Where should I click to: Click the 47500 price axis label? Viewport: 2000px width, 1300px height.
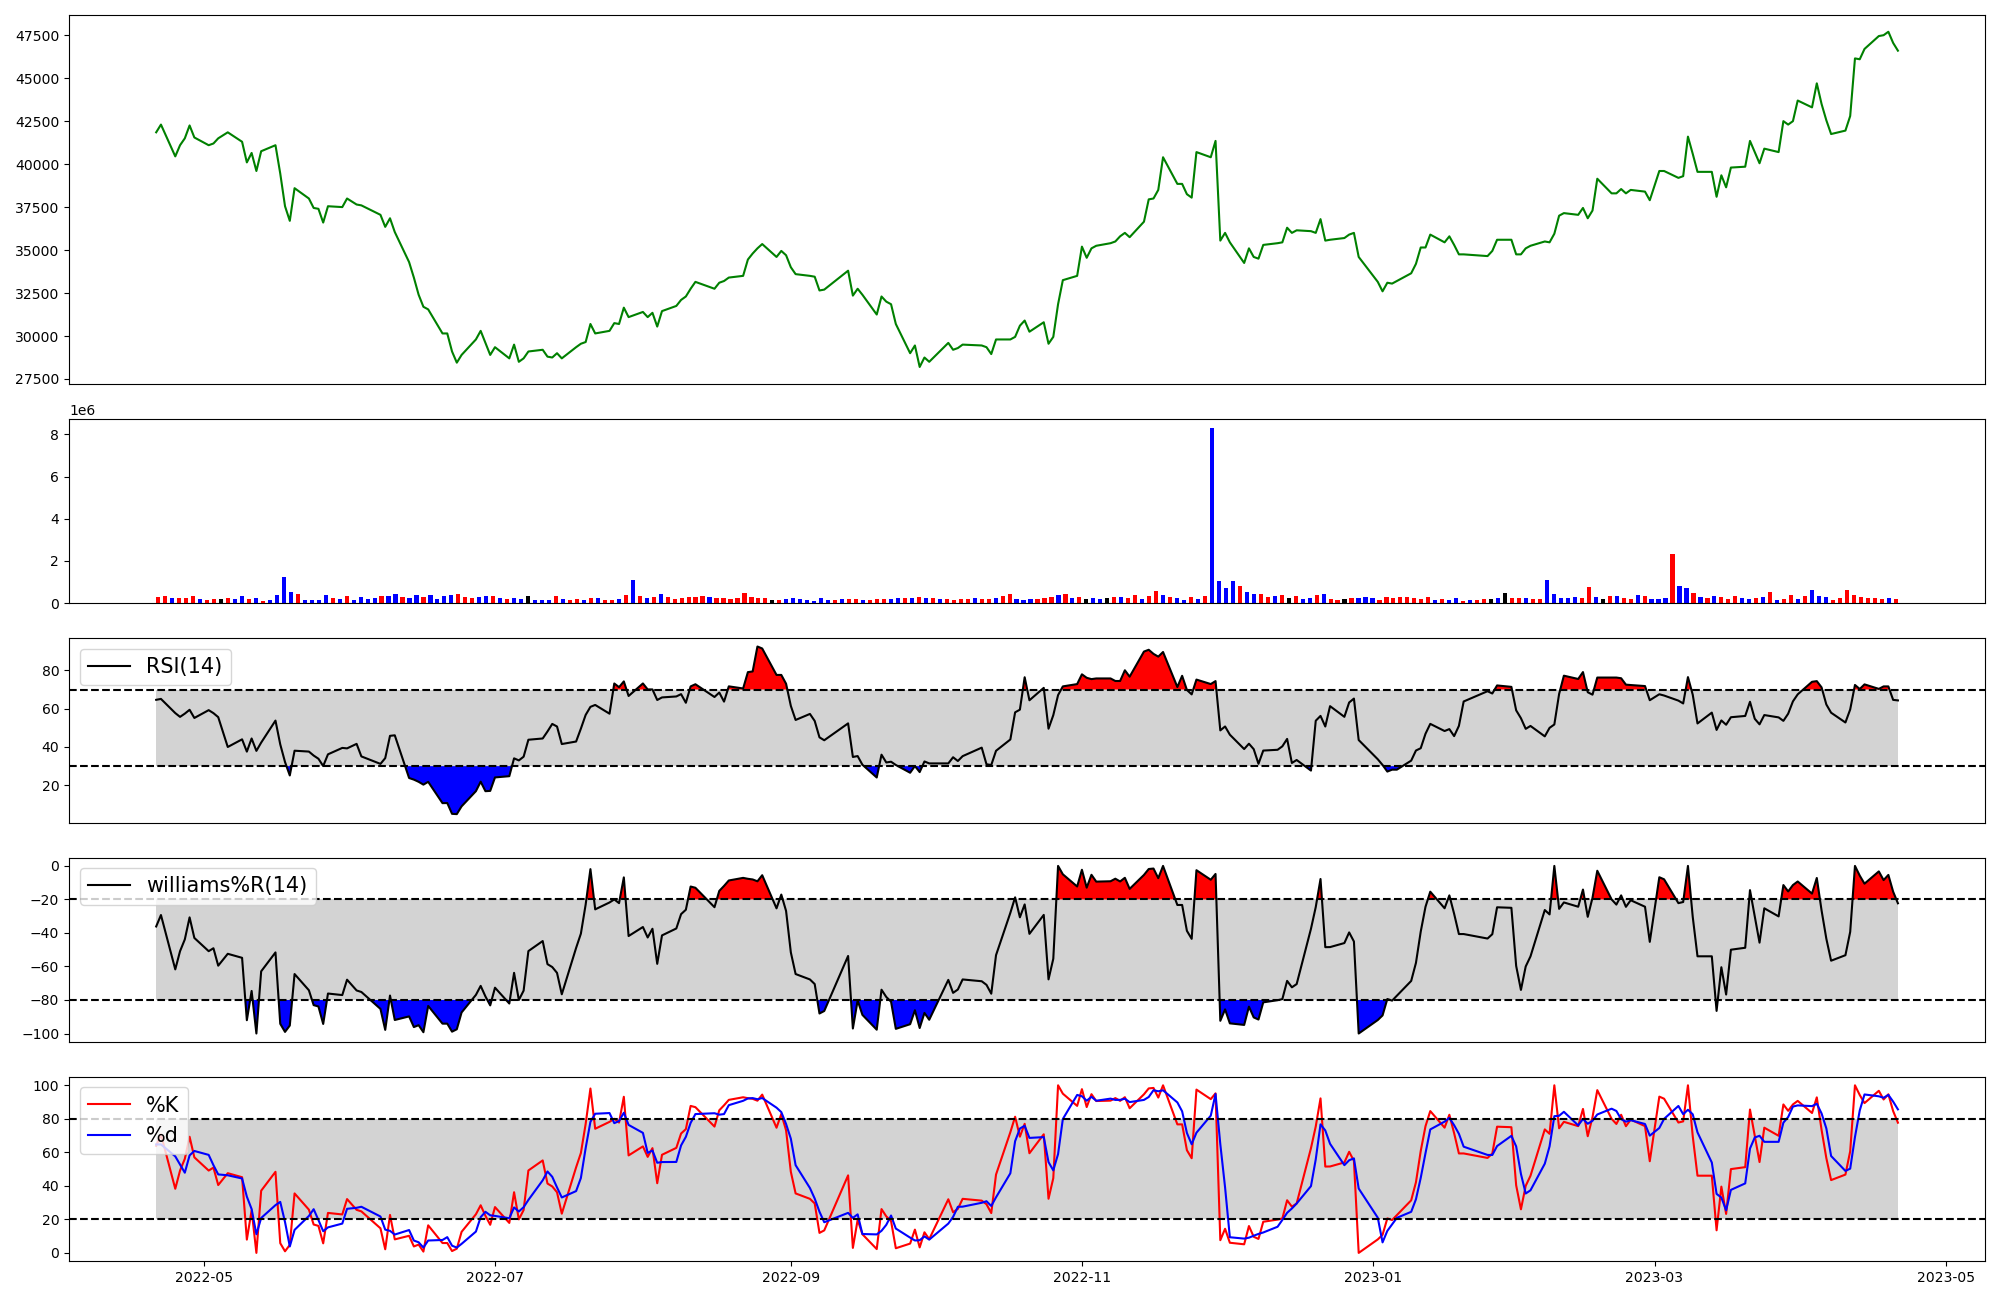38,36
